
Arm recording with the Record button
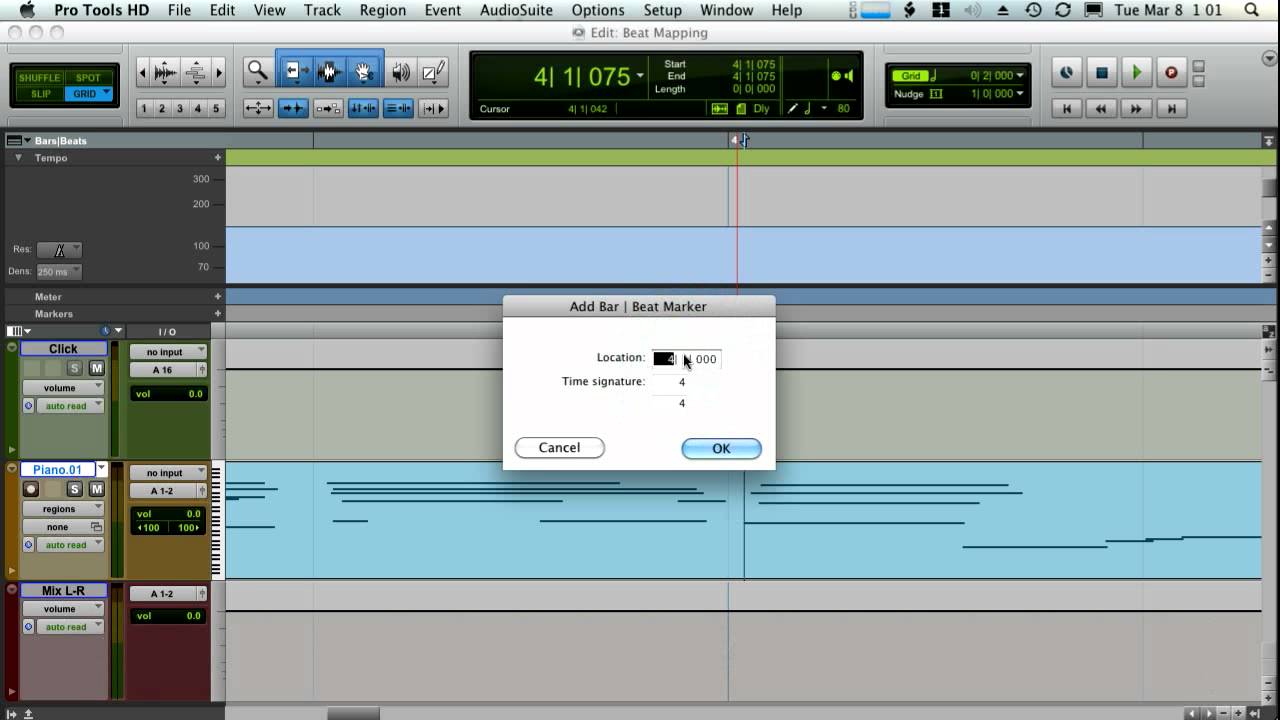click(x=1171, y=73)
